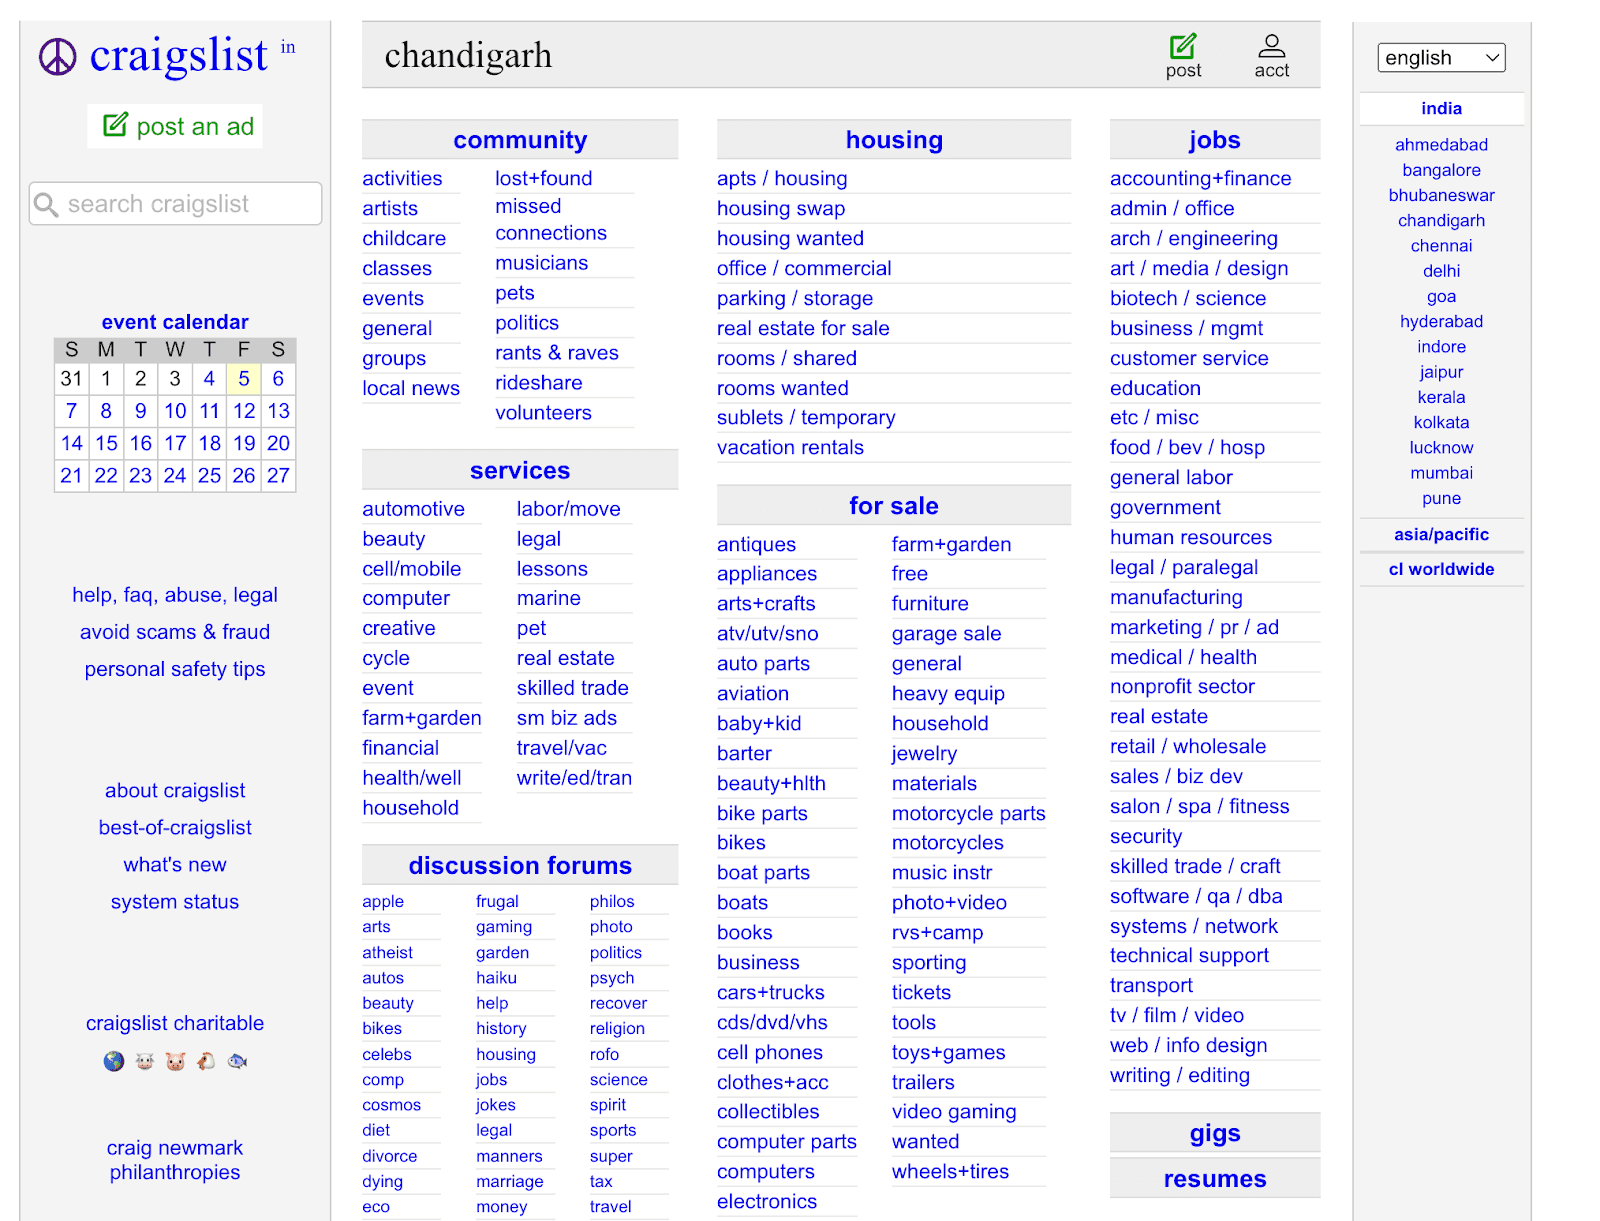The image size is (1600, 1221).
Task: Open write/ed/tran services link
Action: click(x=574, y=777)
